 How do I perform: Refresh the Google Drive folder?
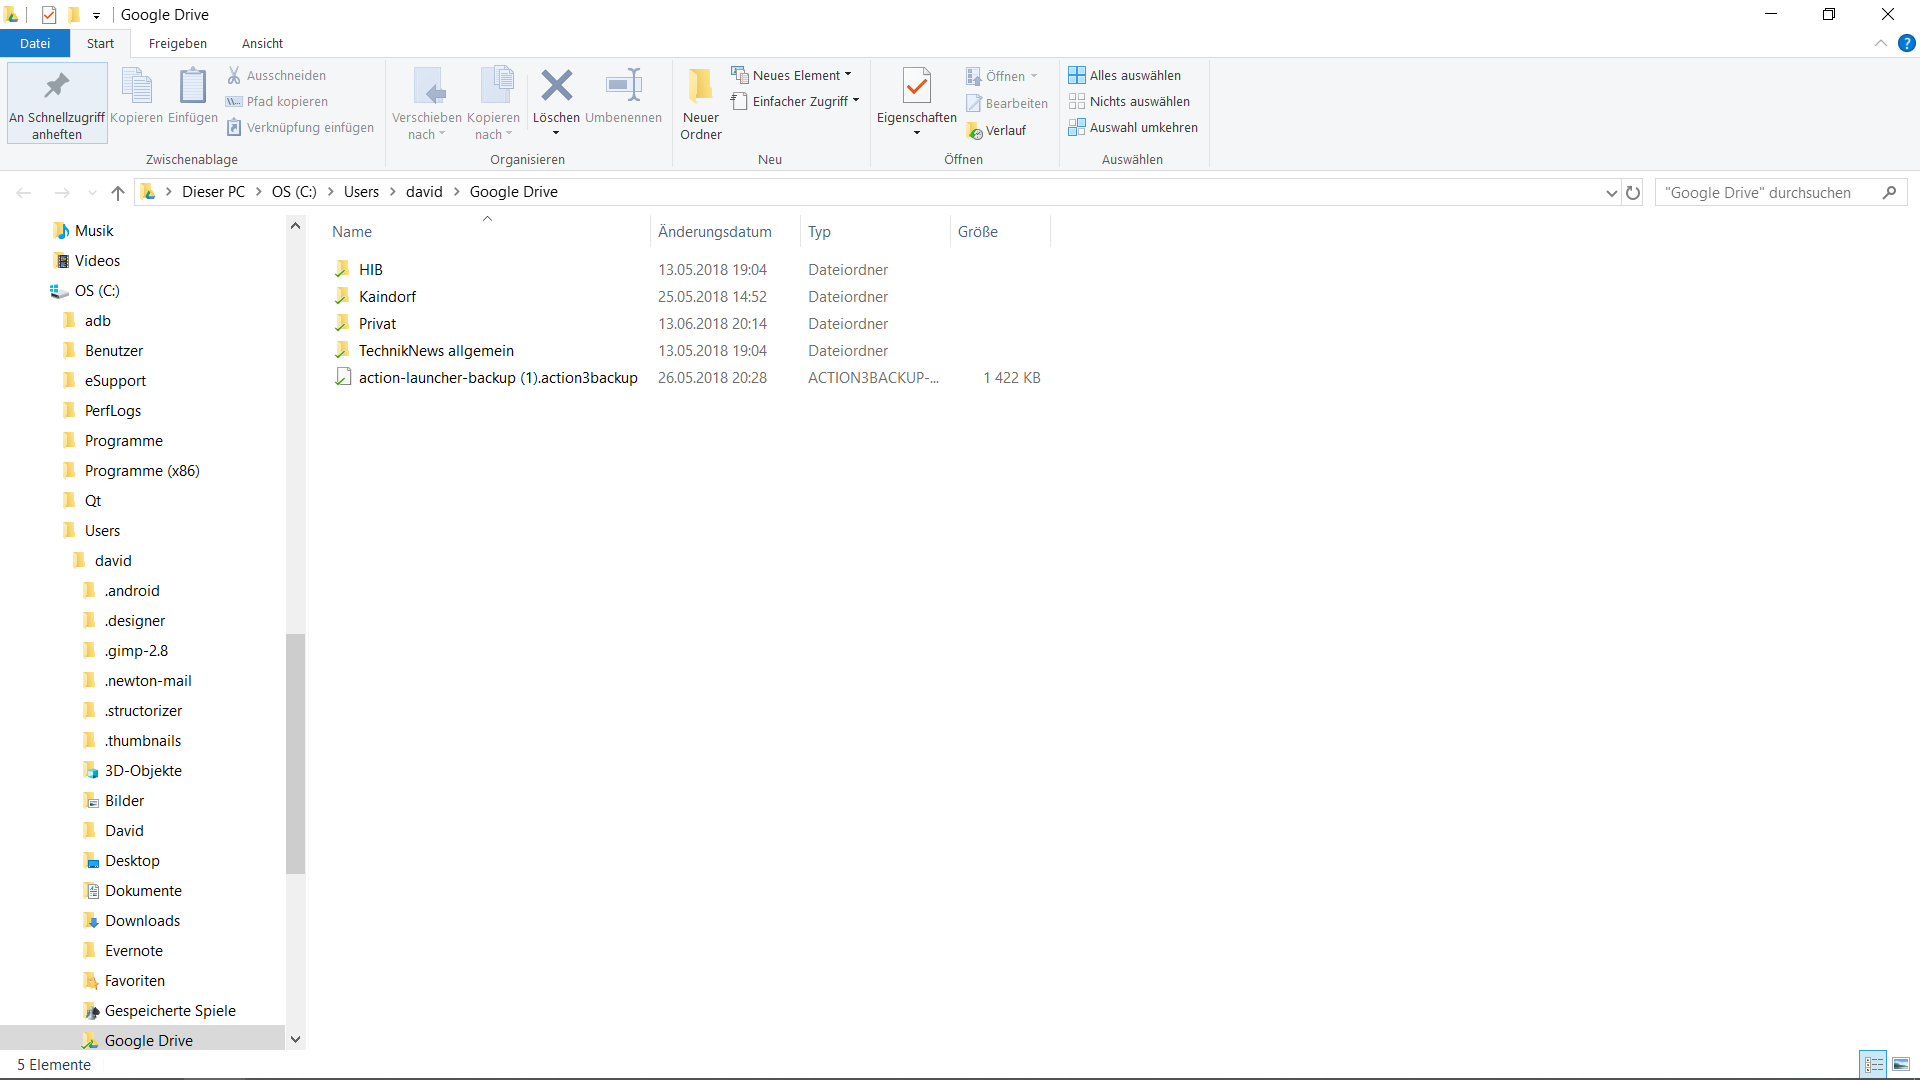click(1633, 192)
